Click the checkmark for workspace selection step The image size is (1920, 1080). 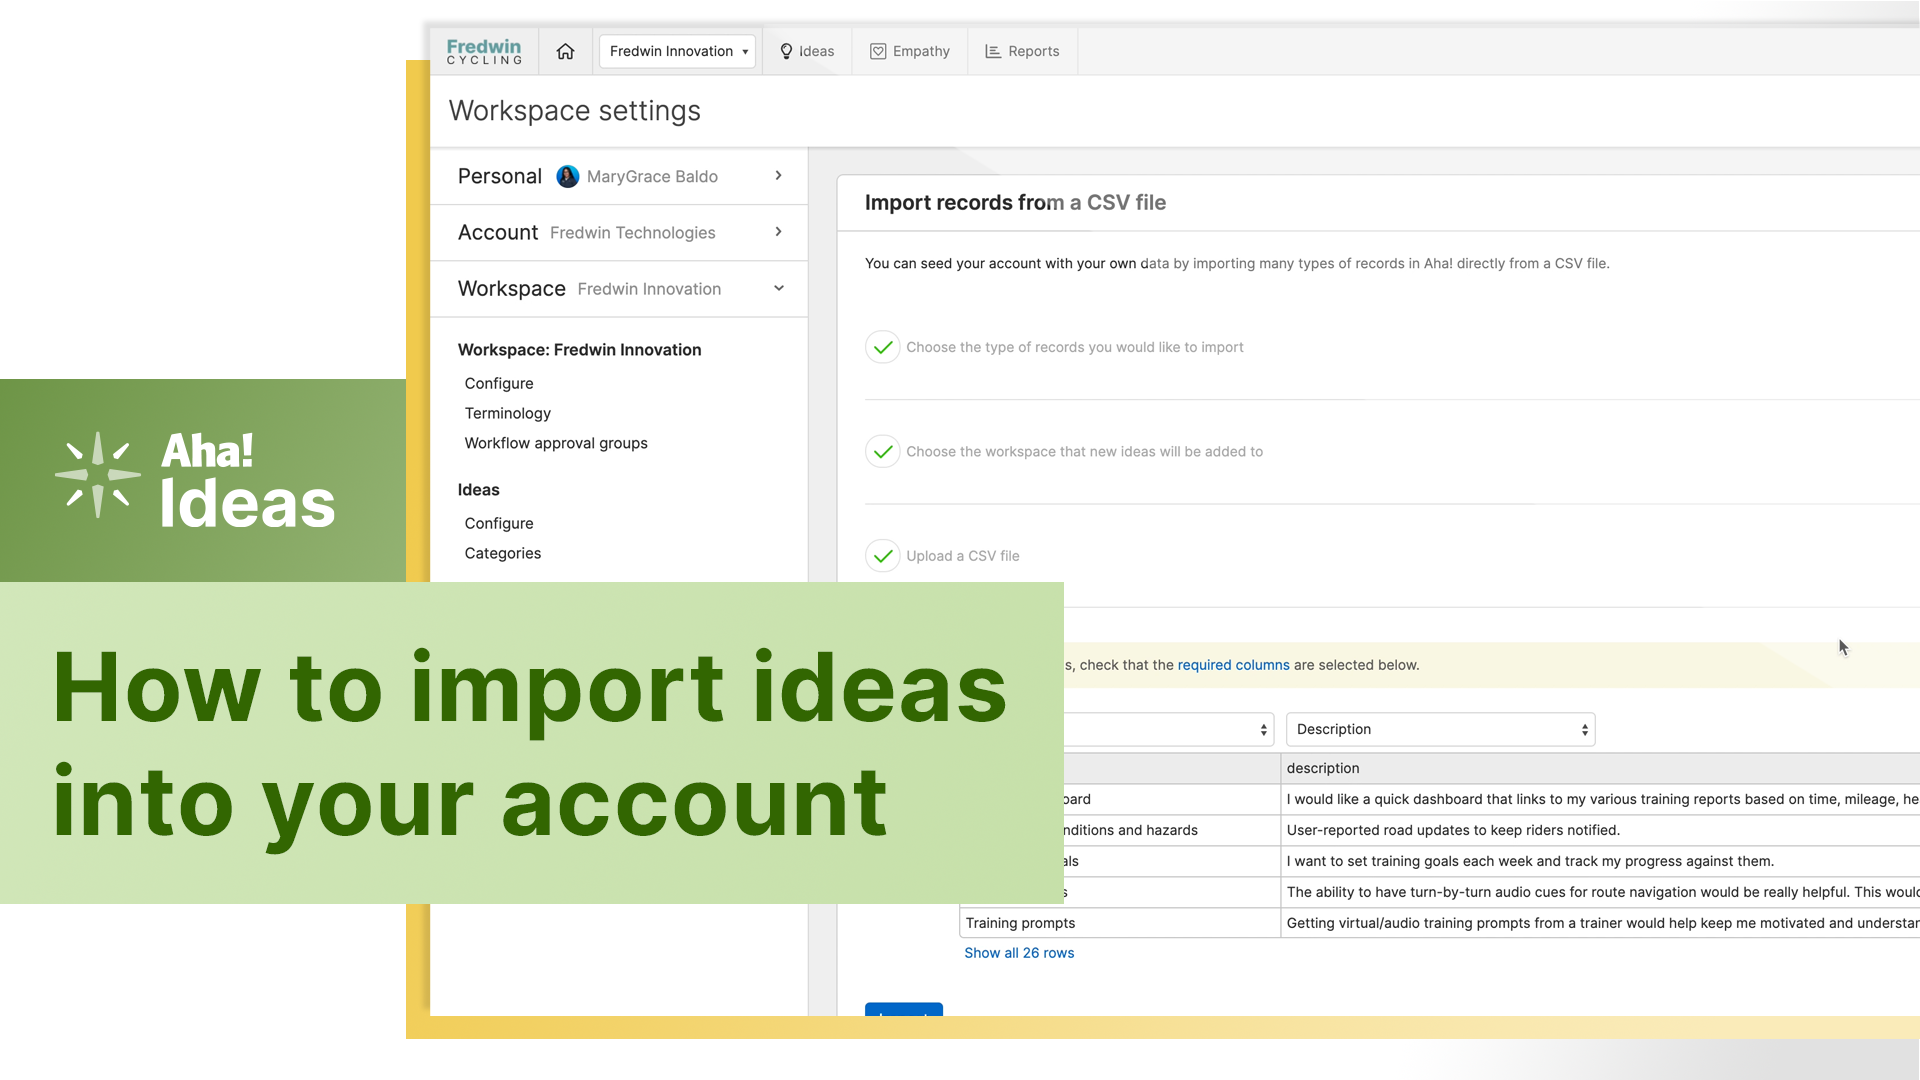[x=882, y=451]
